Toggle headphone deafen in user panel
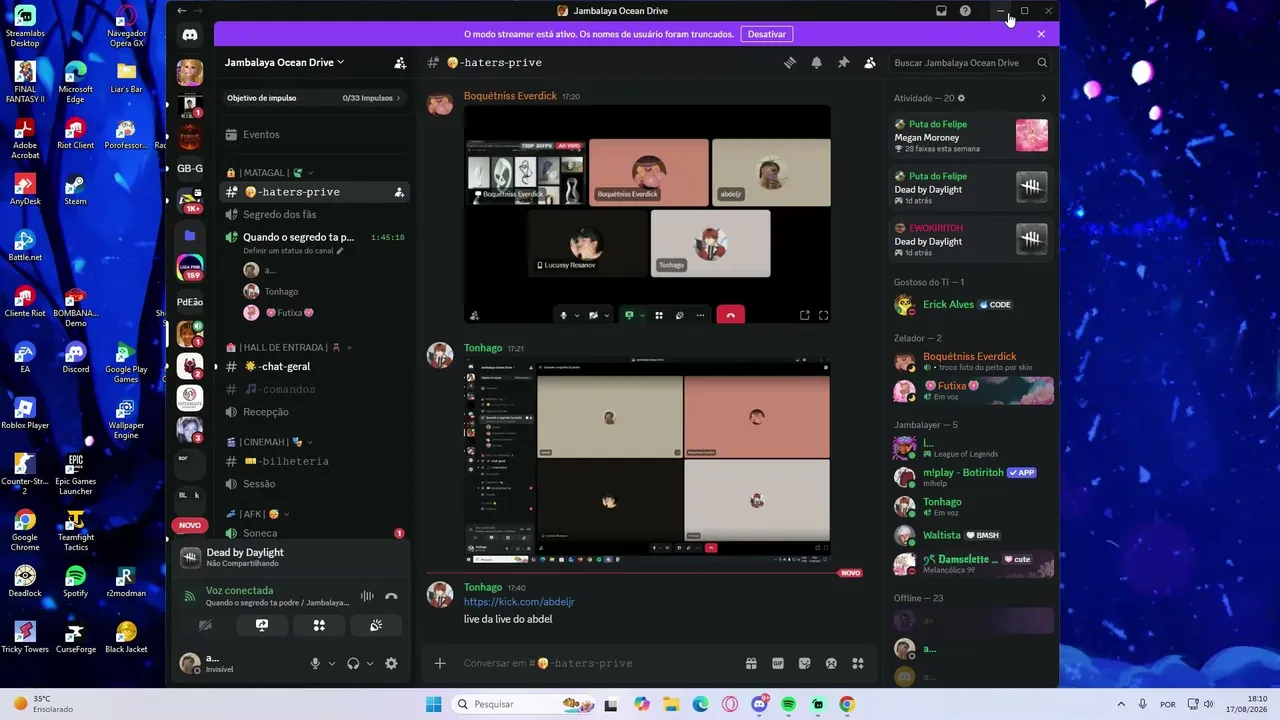1280x720 pixels. pyautogui.click(x=353, y=663)
